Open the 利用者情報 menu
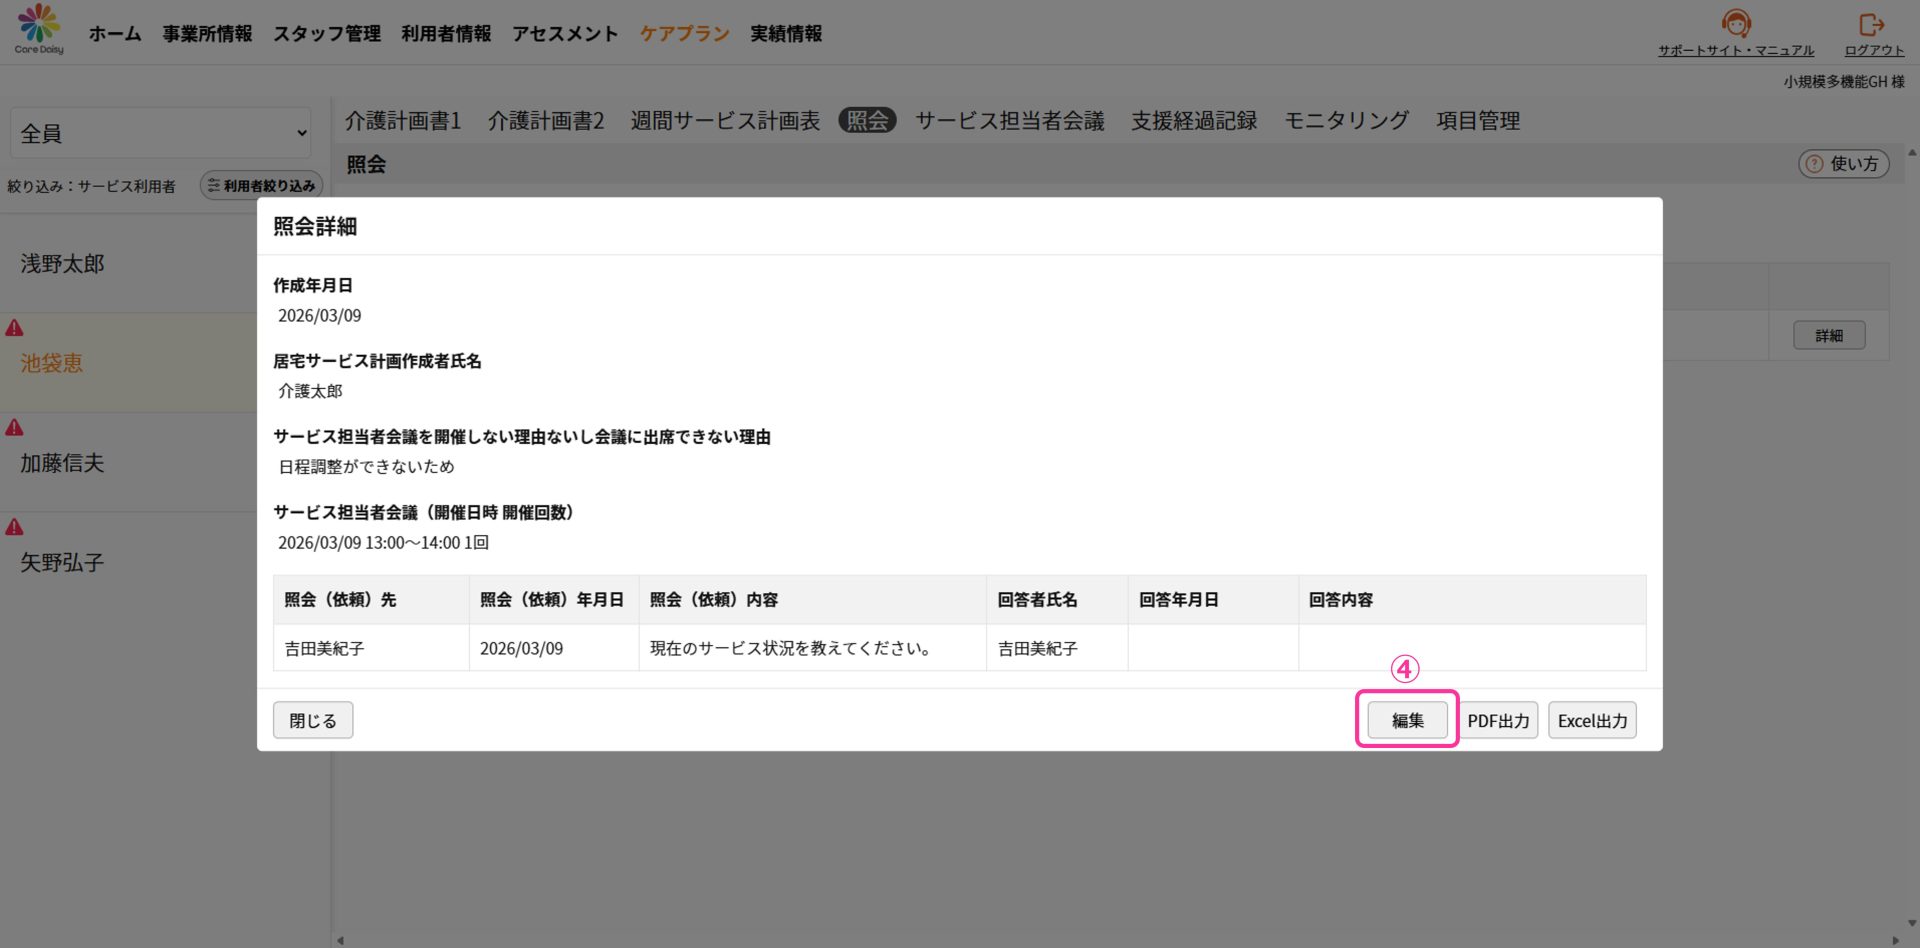 pos(446,34)
